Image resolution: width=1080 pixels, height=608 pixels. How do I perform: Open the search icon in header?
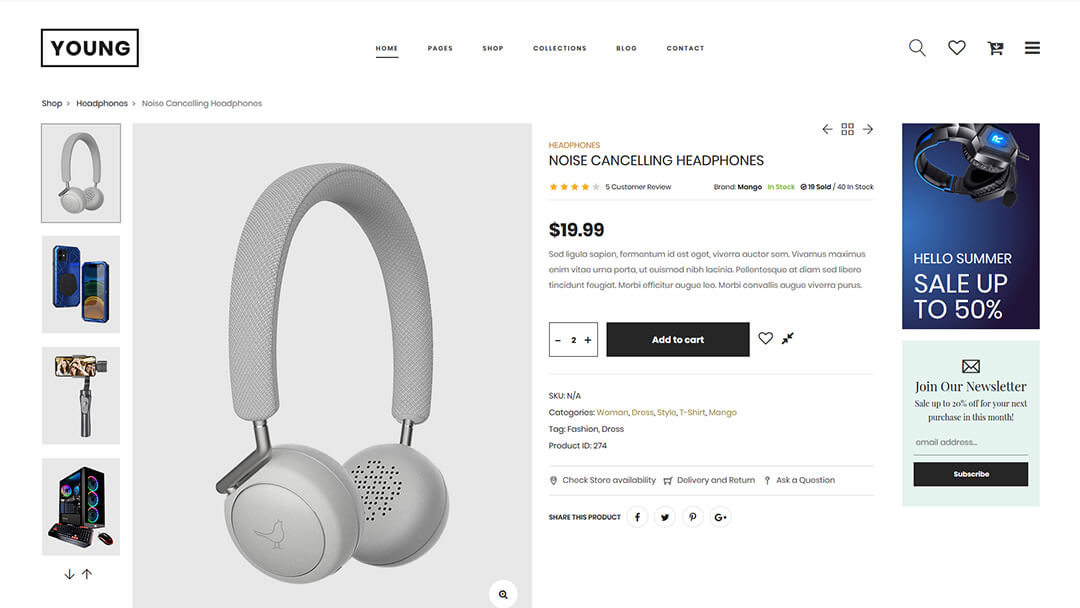pos(917,48)
